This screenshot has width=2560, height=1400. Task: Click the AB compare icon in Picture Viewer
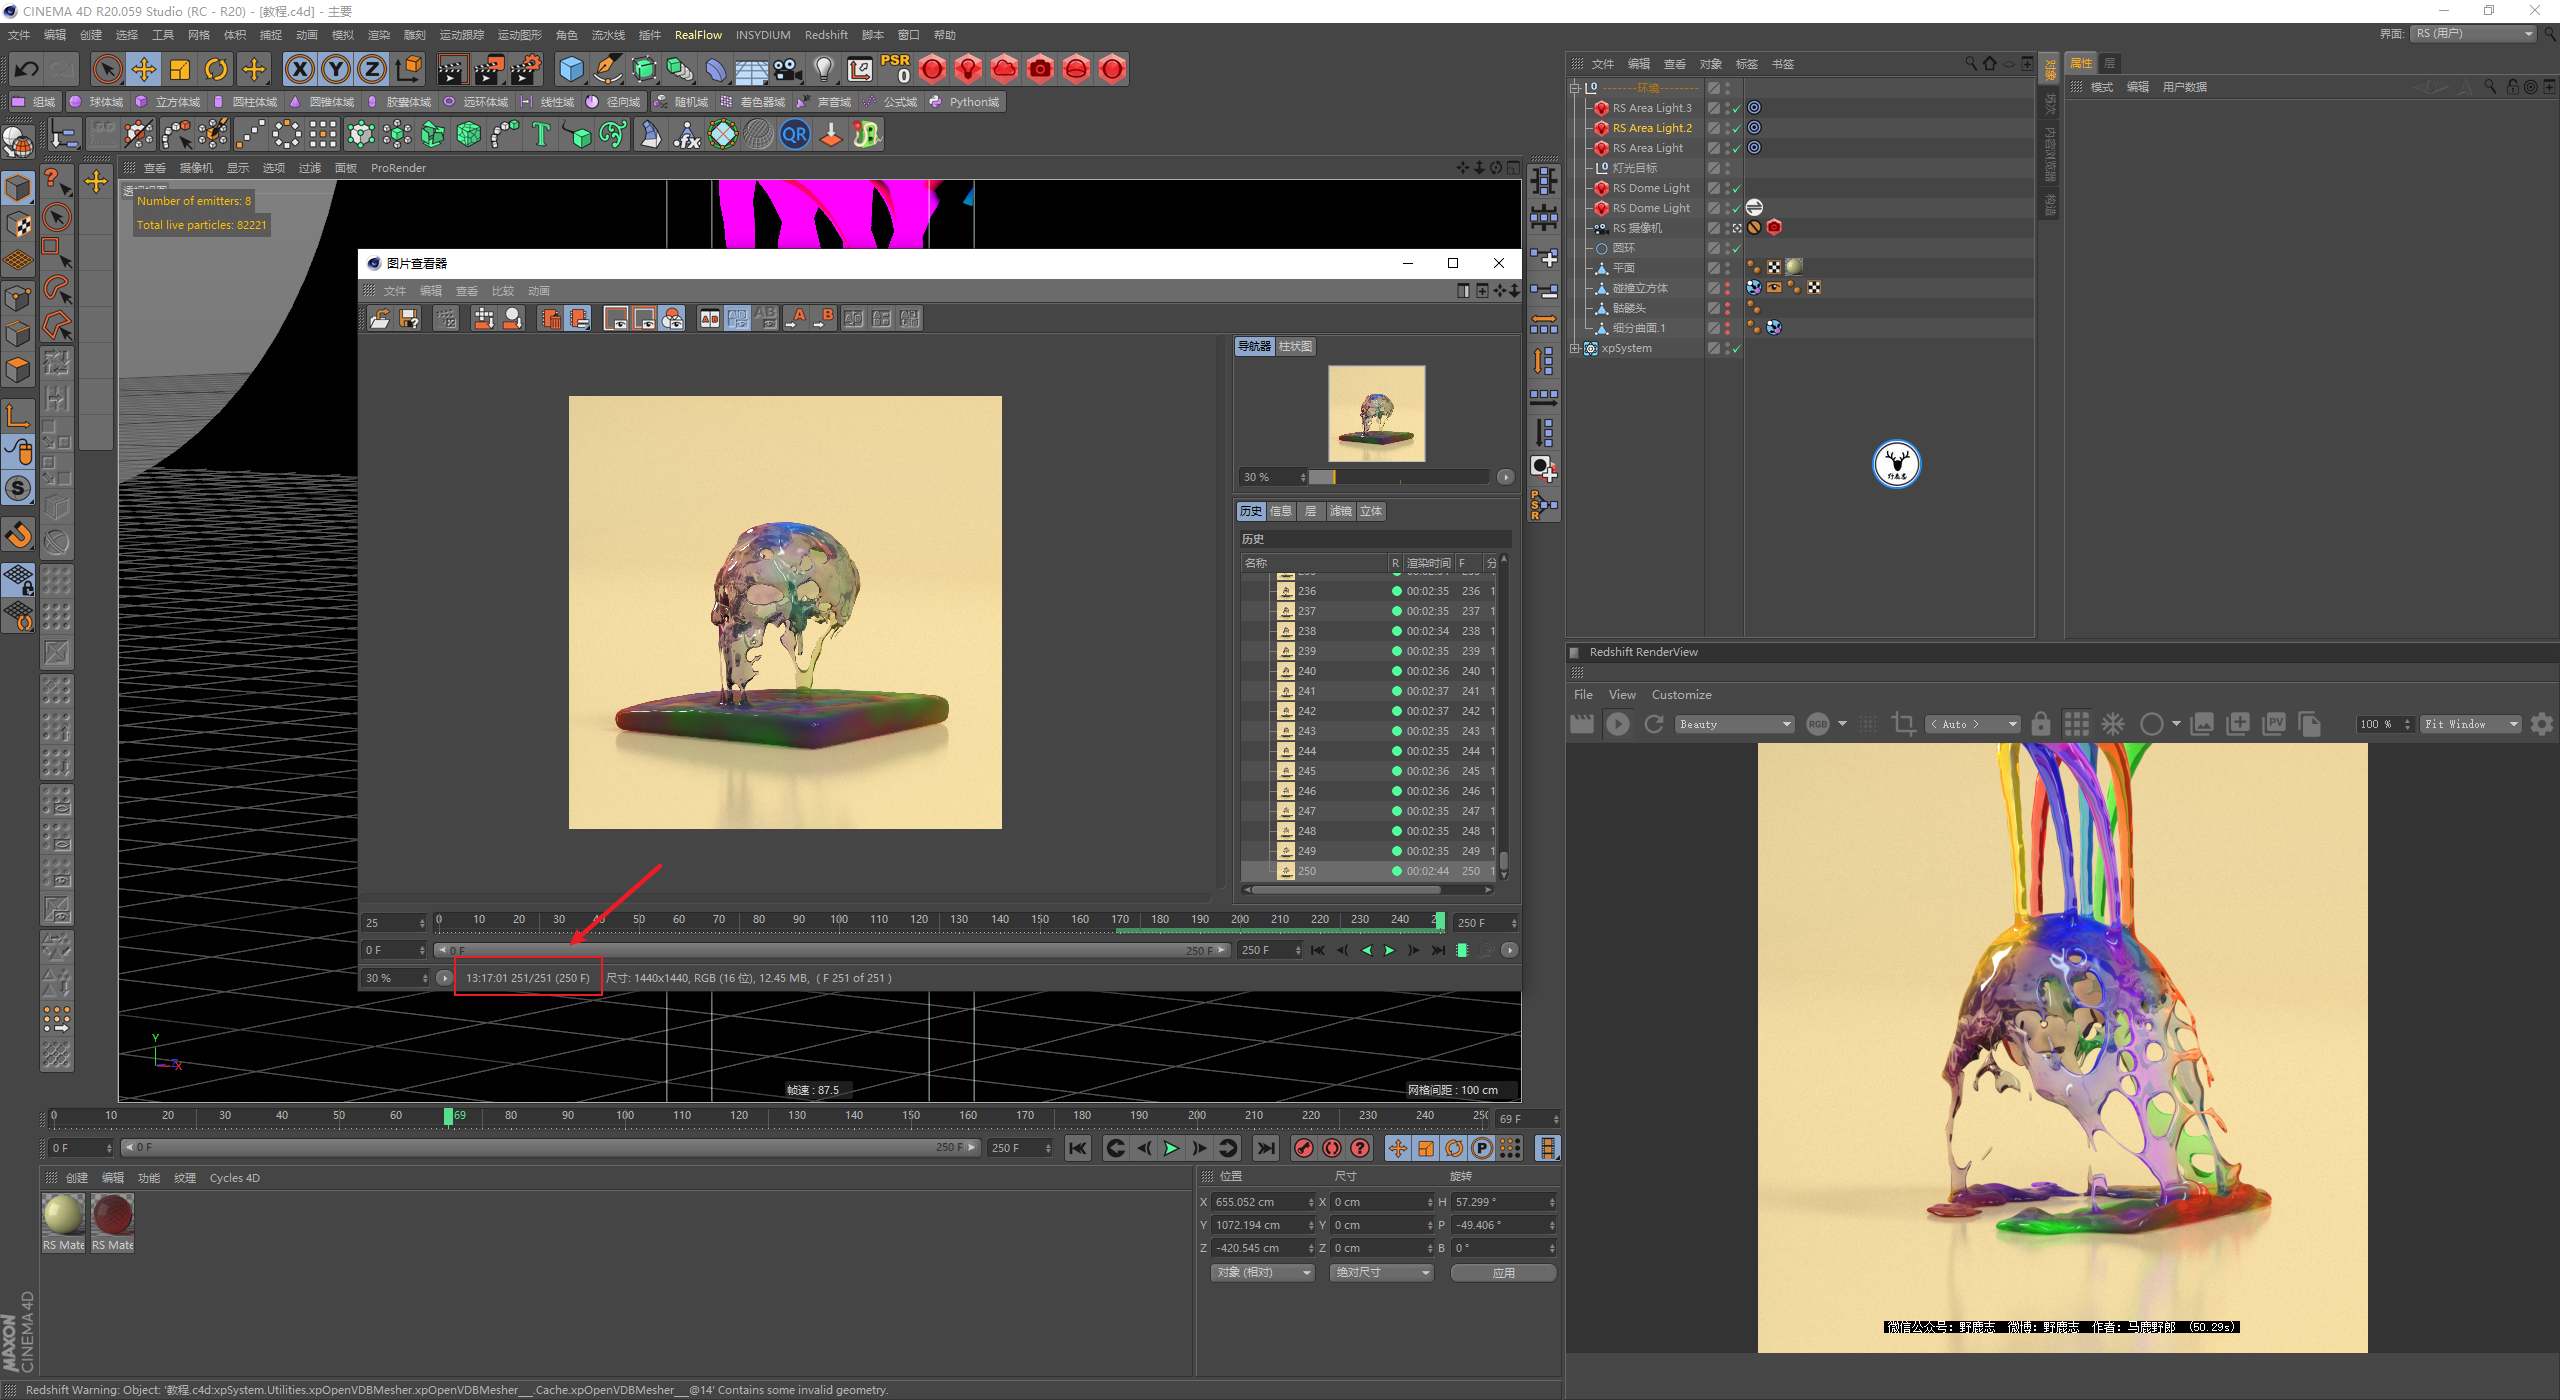[709, 318]
